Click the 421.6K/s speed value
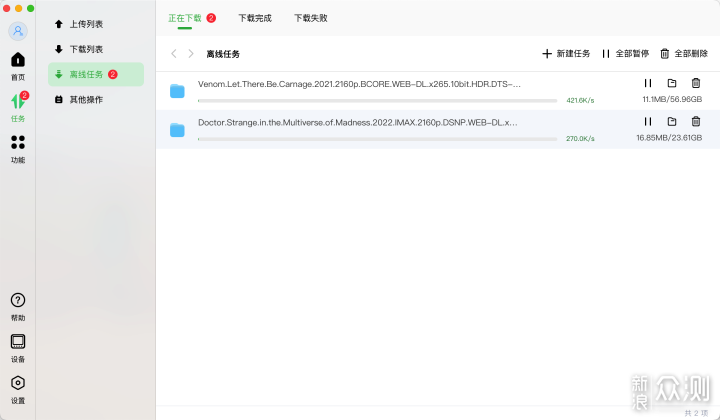Screen dimensions: 720x420 tap(580, 100)
